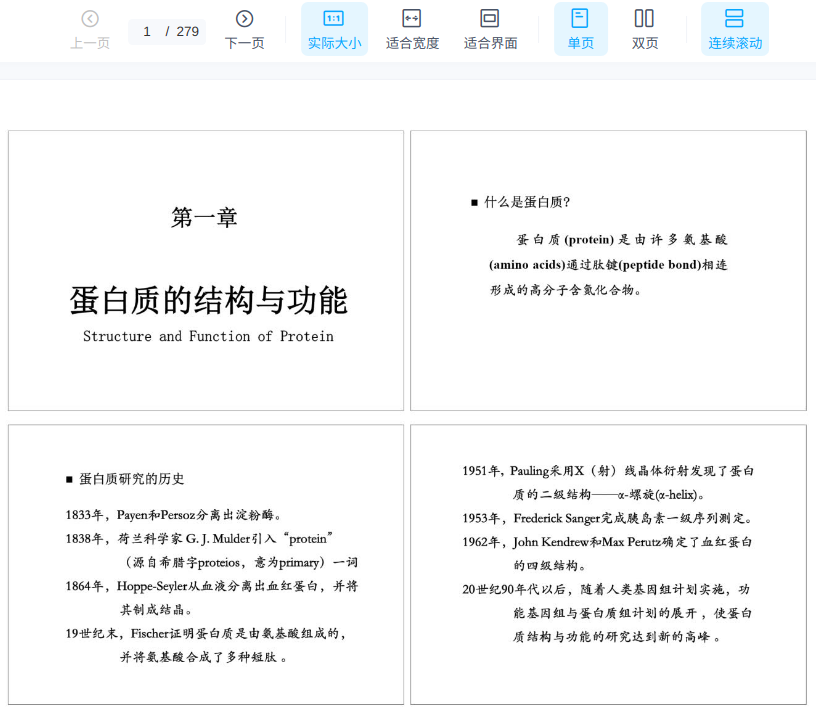The image size is (816, 714).
Task: Choose the 适合界面 zoom option label
Action: [x=490, y=43]
